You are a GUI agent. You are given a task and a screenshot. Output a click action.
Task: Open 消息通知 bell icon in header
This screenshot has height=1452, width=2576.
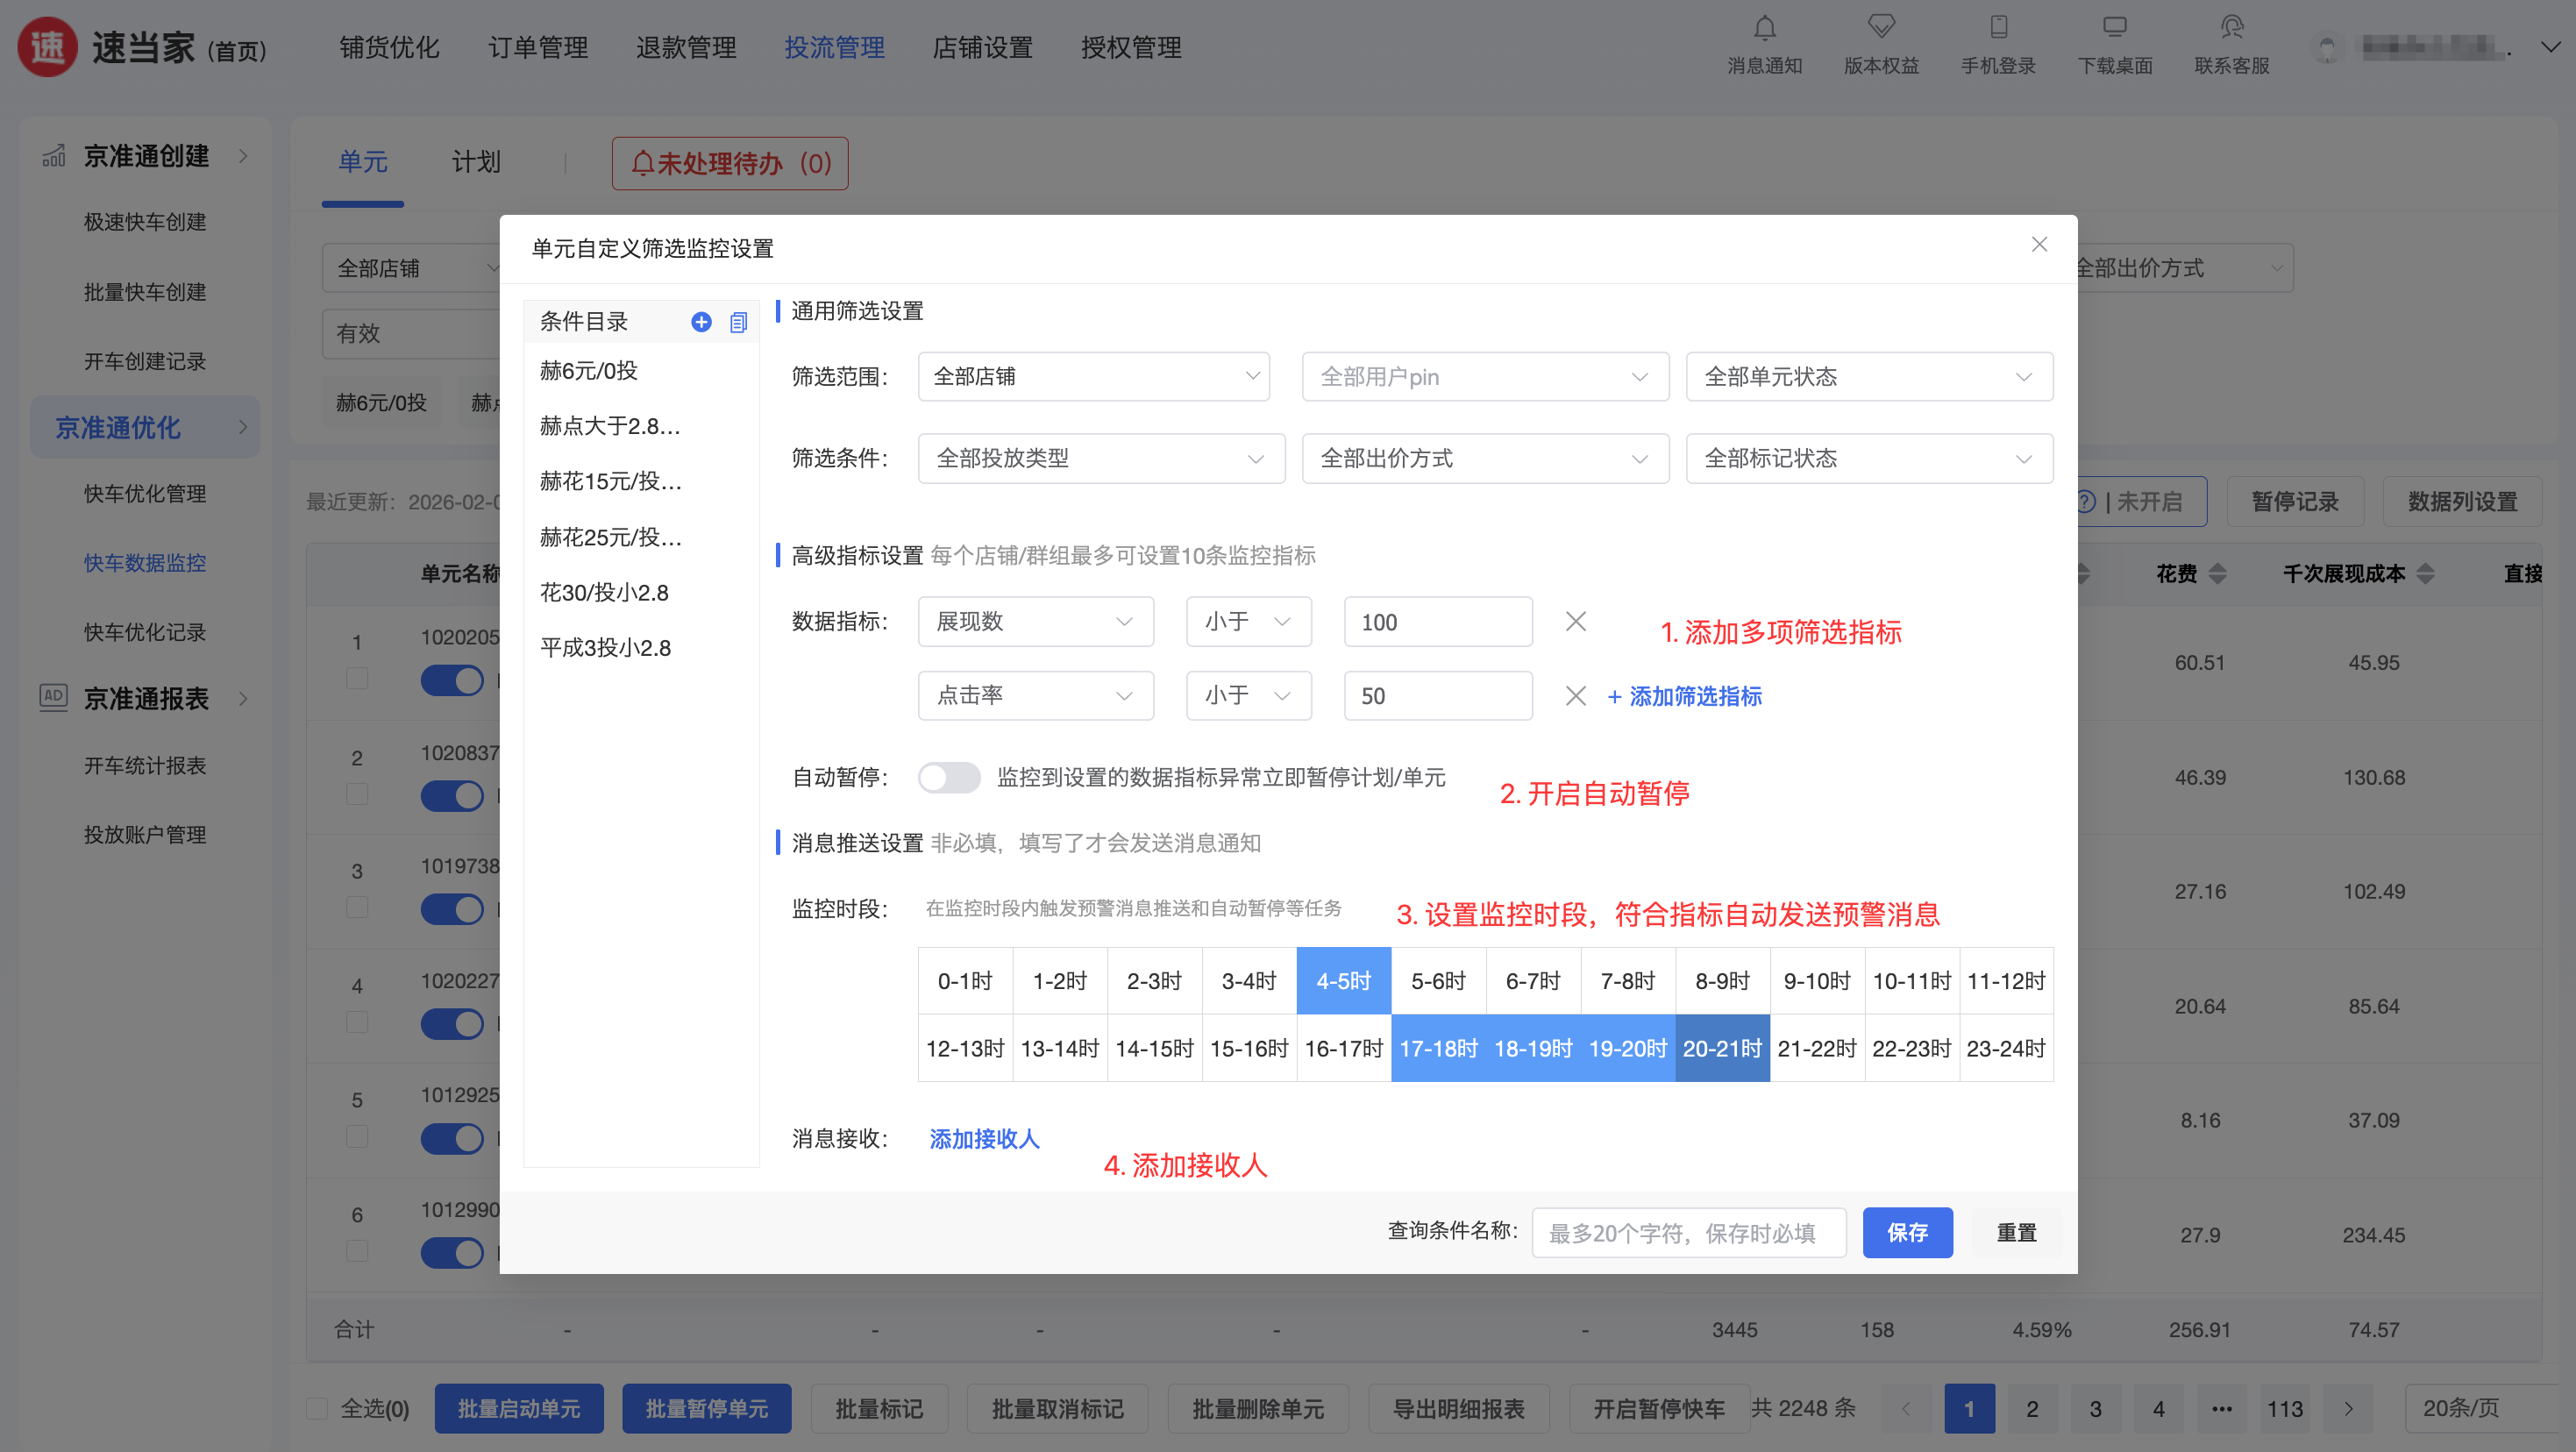coord(1764,28)
